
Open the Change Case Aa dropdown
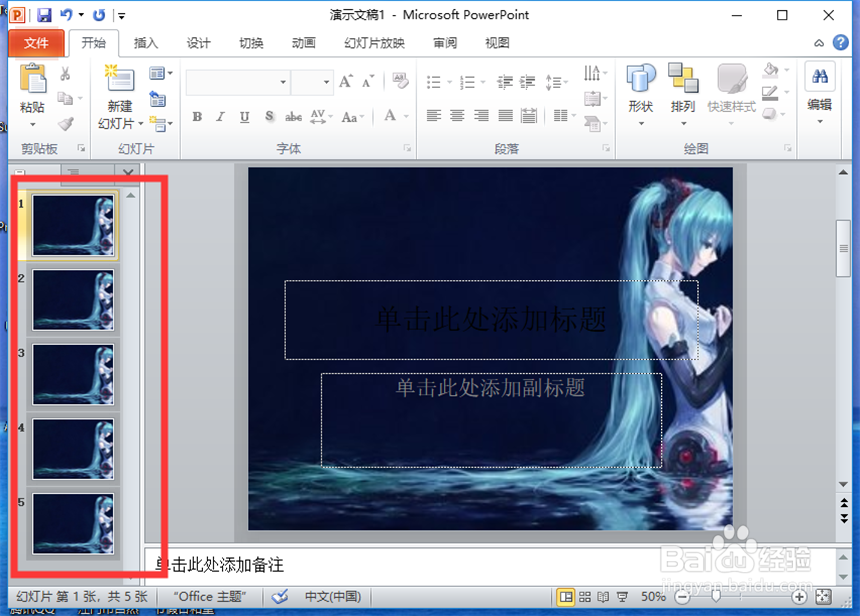(x=352, y=117)
